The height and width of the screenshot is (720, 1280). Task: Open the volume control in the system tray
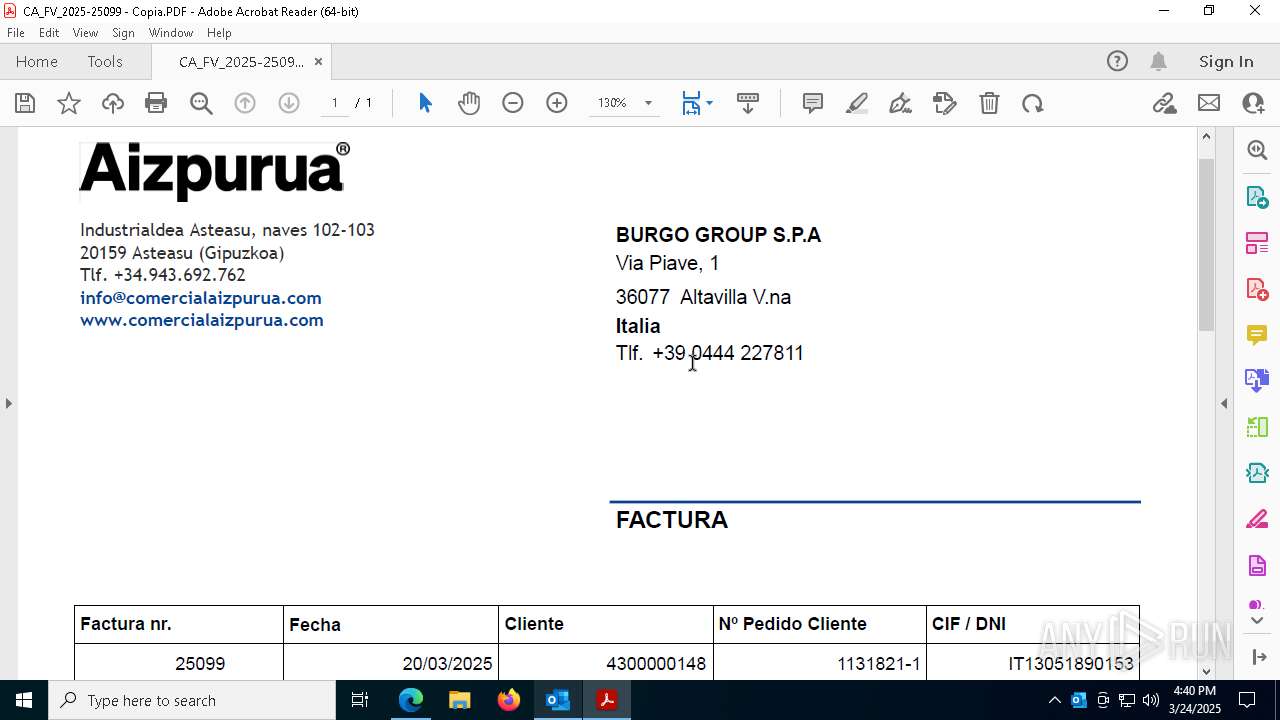1150,700
